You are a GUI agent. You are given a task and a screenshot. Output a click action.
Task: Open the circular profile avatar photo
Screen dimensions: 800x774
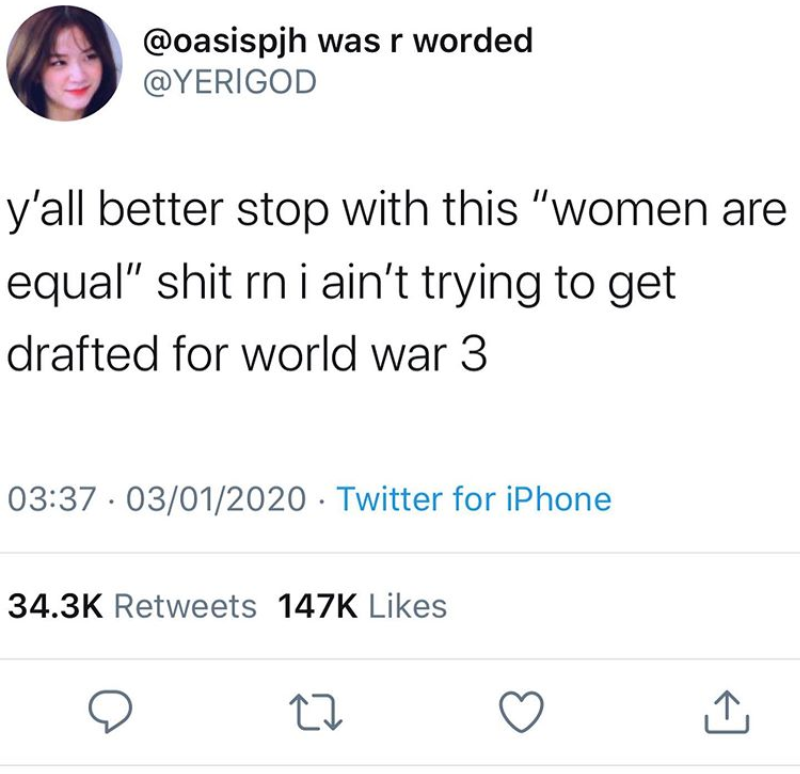[x=64, y=63]
